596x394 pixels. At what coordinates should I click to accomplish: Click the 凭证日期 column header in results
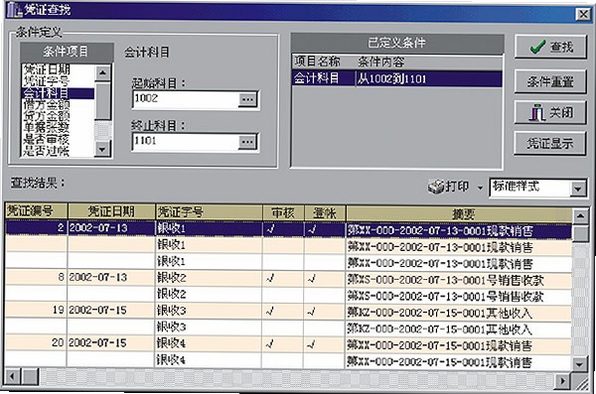[x=111, y=211]
